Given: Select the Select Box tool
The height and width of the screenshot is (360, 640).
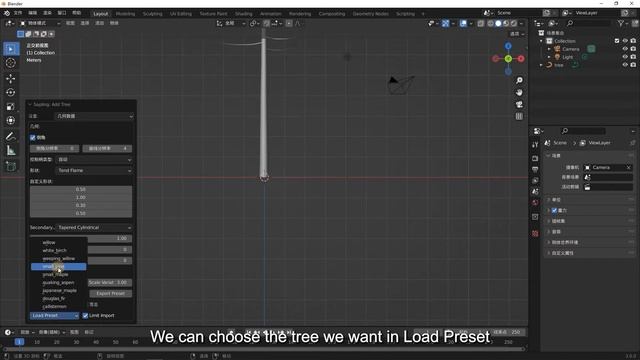Looking at the screenshot, I should pos(11,49).
